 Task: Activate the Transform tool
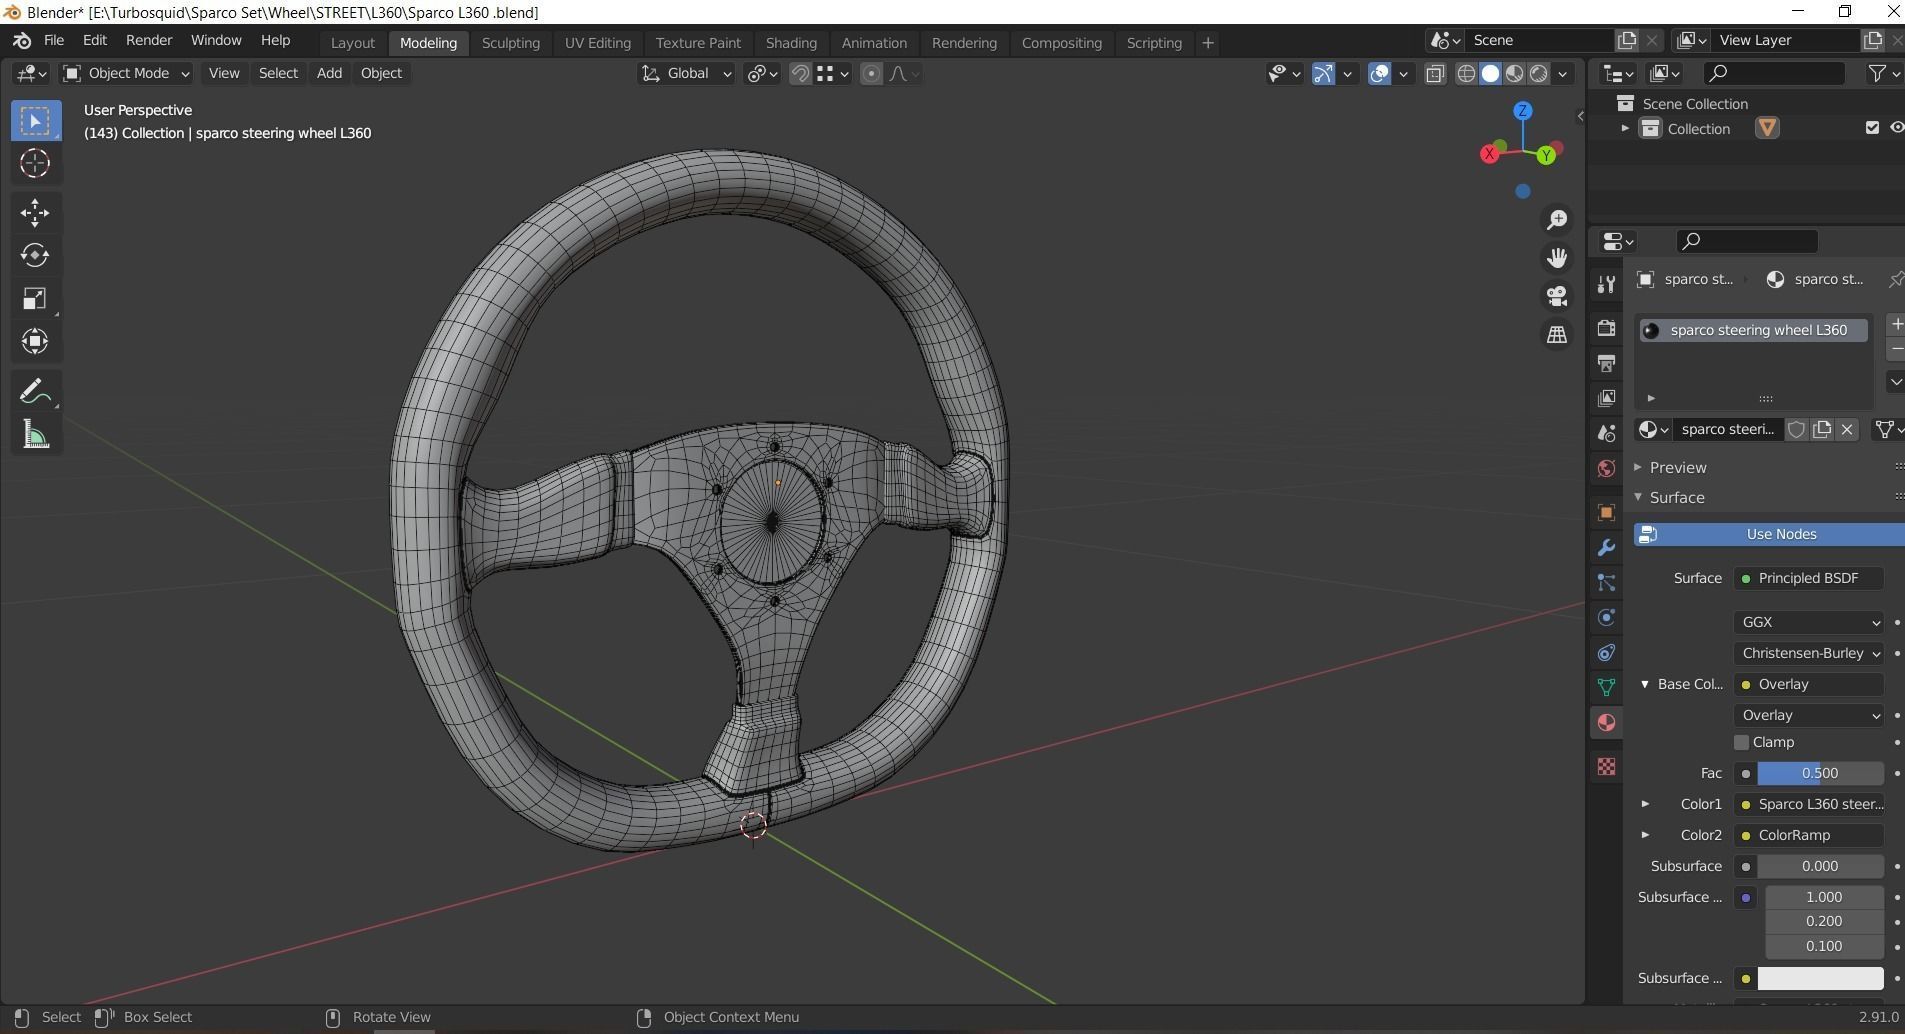coord(36,341)
